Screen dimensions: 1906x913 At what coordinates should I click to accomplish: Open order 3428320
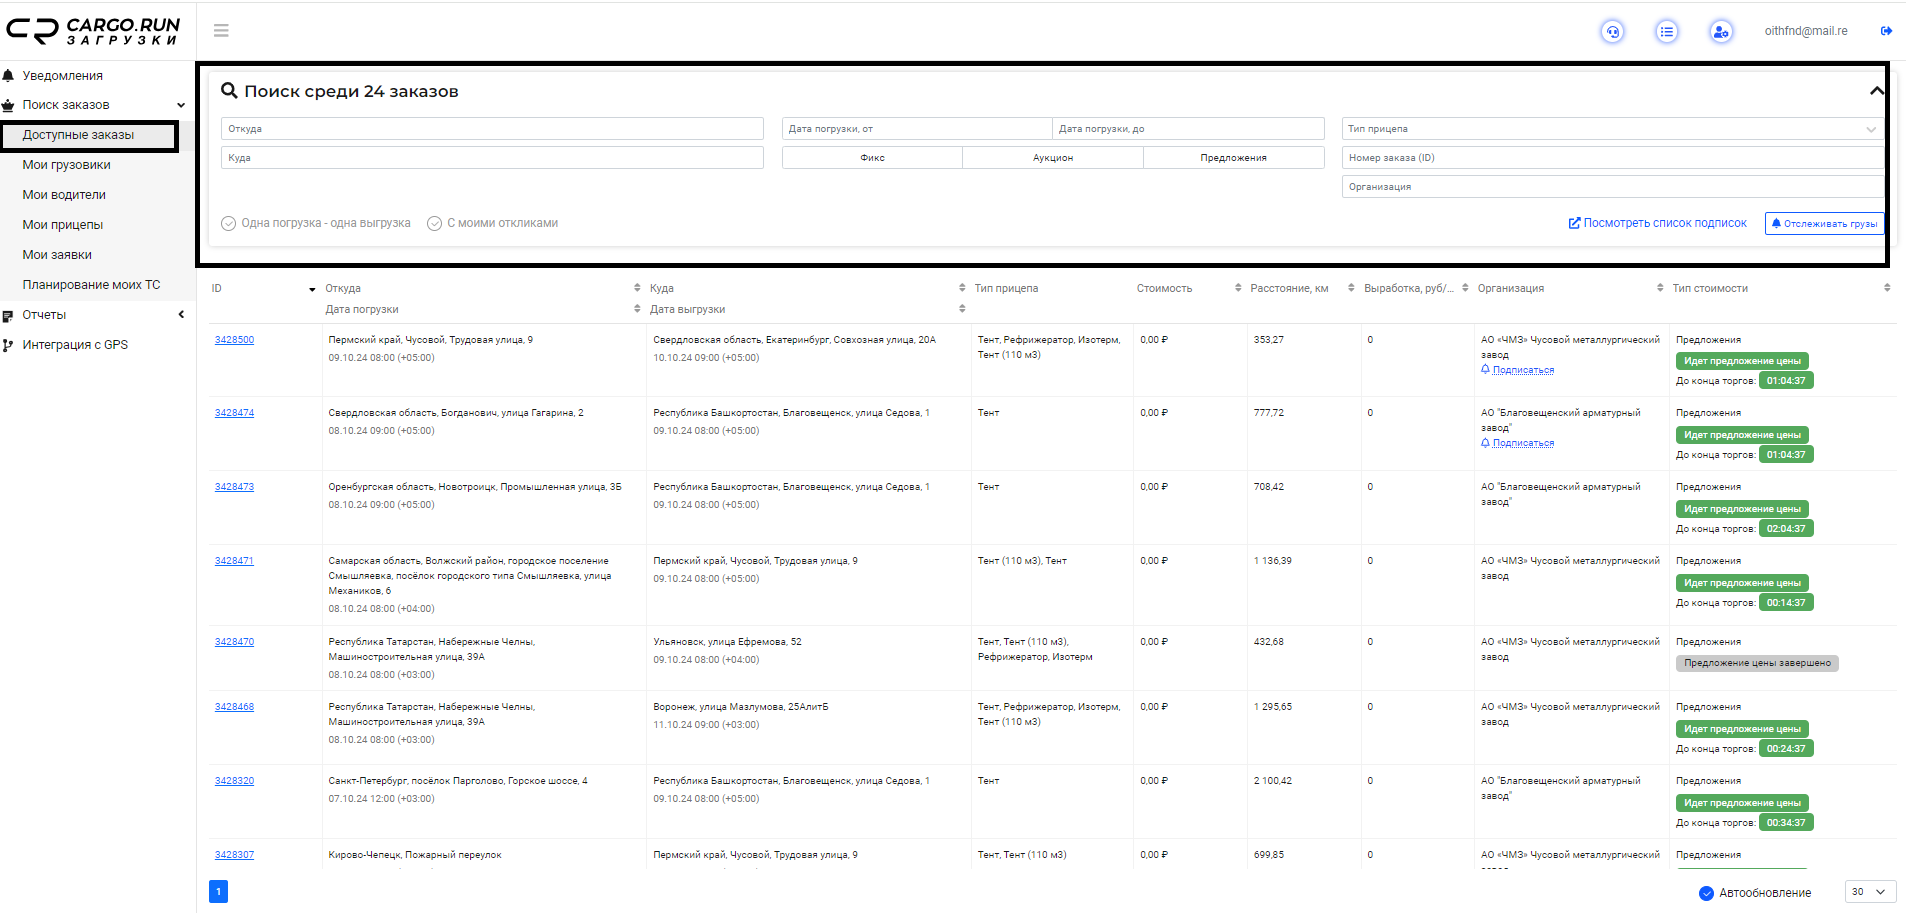234,781
